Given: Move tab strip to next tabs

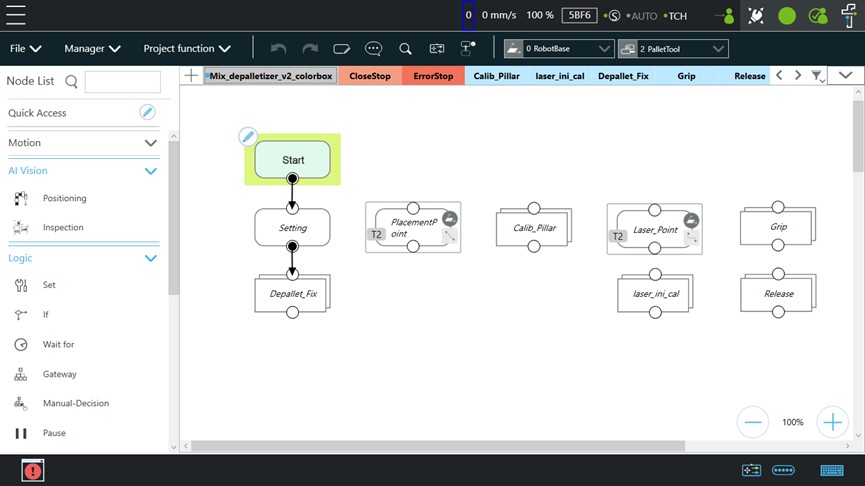Looking at the screenshot, I should tap(798, 76).
